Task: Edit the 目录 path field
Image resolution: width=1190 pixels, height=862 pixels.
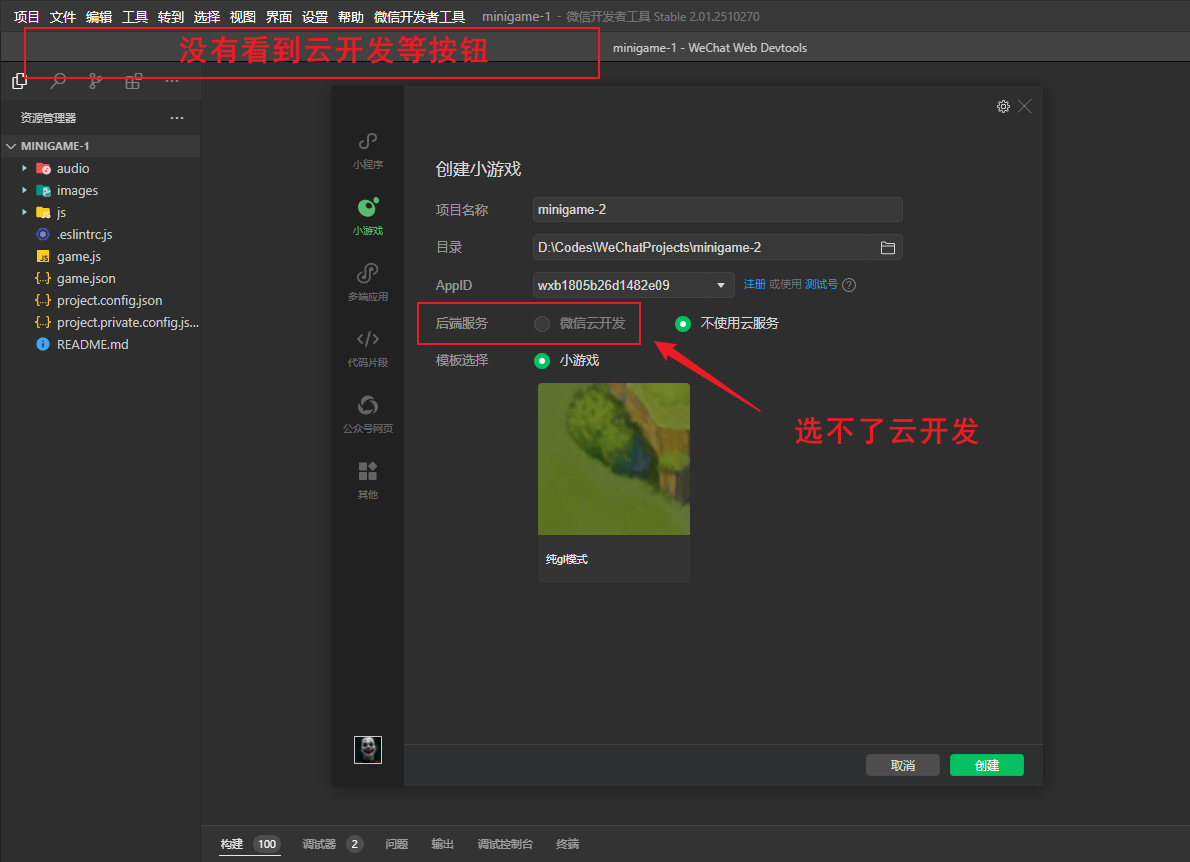Action: tap(717, 247)
